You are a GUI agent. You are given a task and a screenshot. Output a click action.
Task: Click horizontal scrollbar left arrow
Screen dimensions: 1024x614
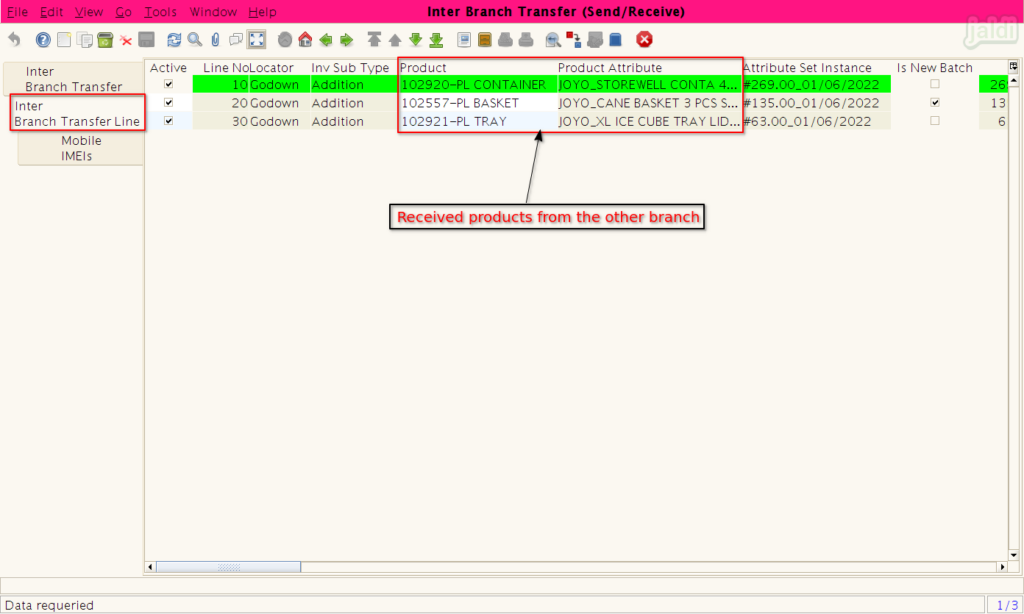pyautogui.click(x=150, y=567)
